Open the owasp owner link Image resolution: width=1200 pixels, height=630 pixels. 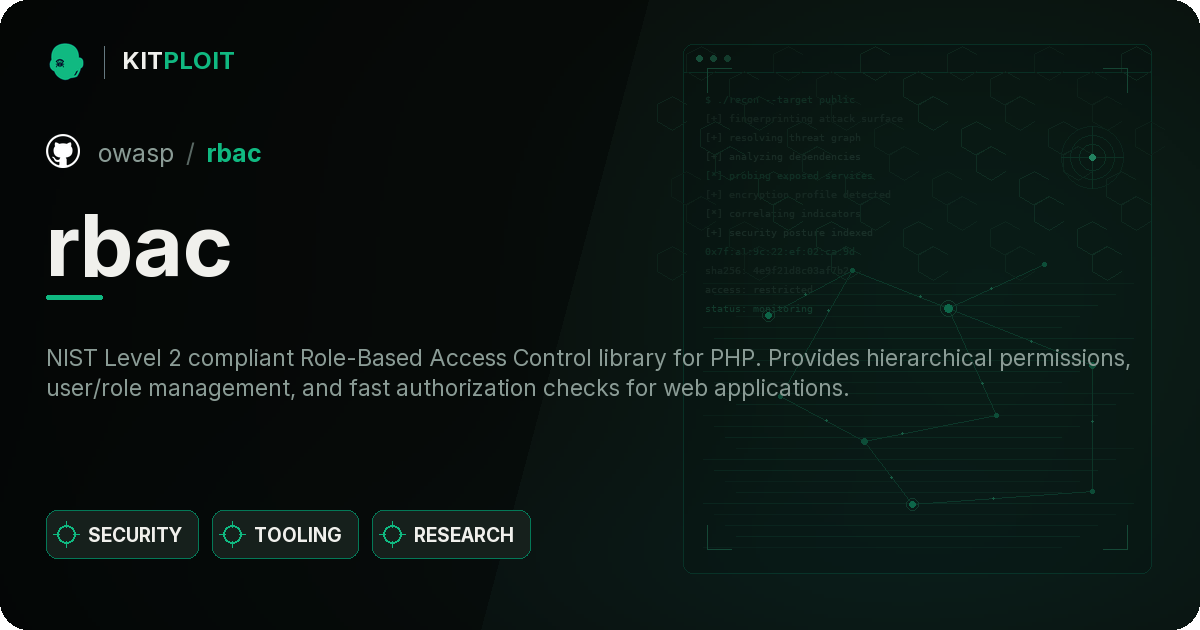click(136, 153)
